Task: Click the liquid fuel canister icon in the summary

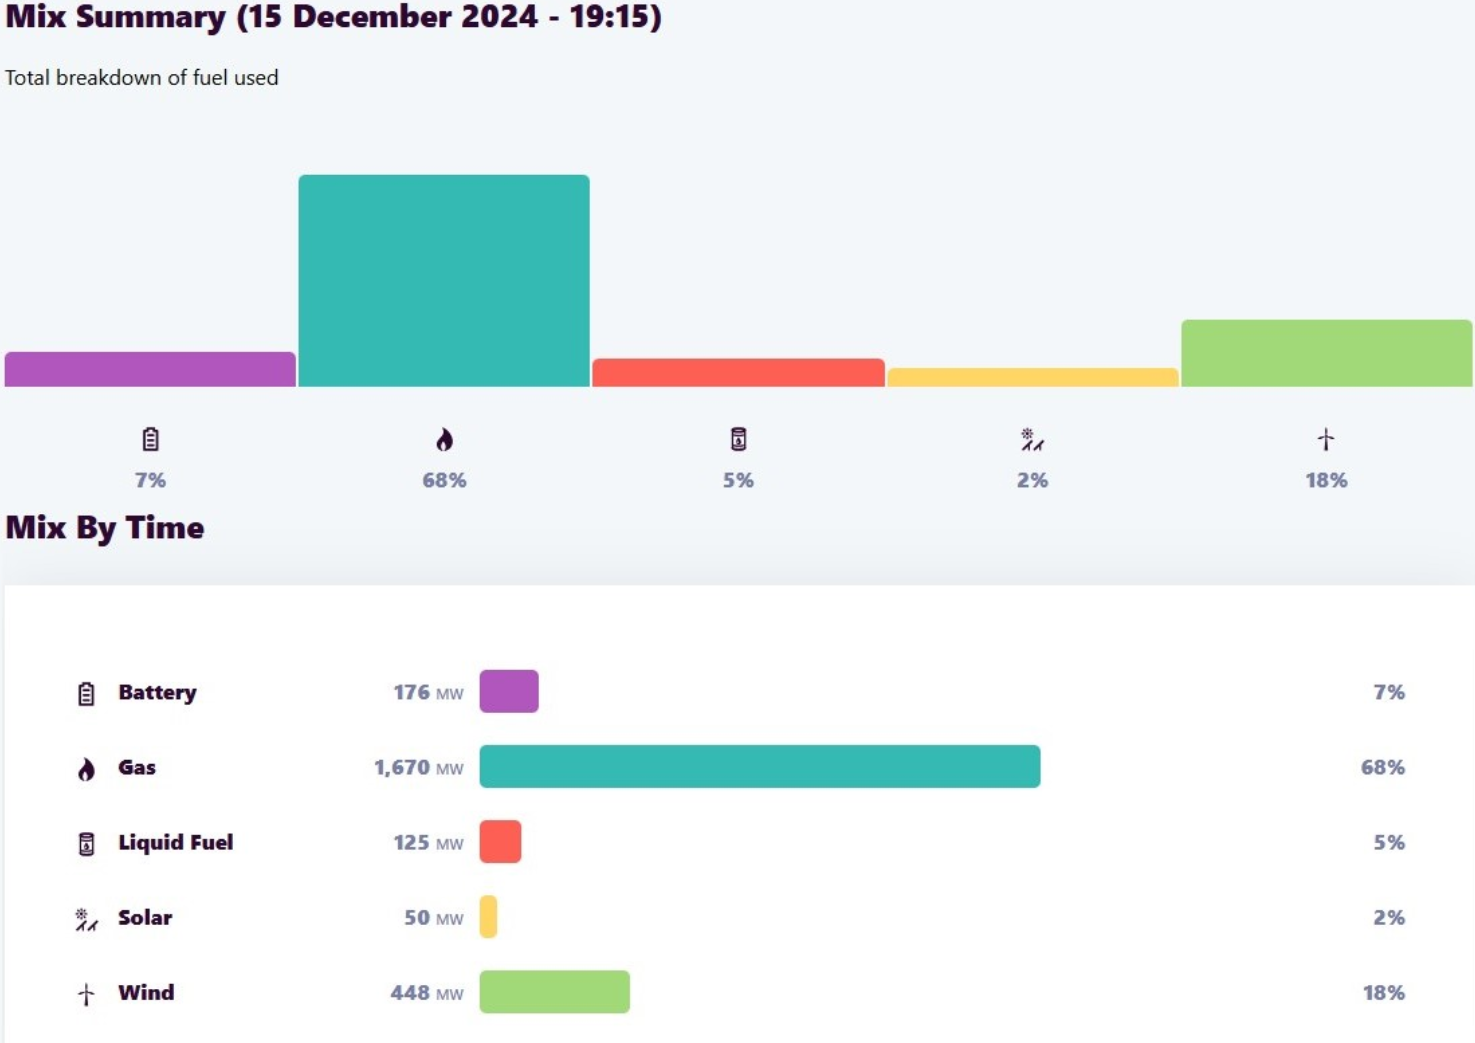Action: click(738, 439)
